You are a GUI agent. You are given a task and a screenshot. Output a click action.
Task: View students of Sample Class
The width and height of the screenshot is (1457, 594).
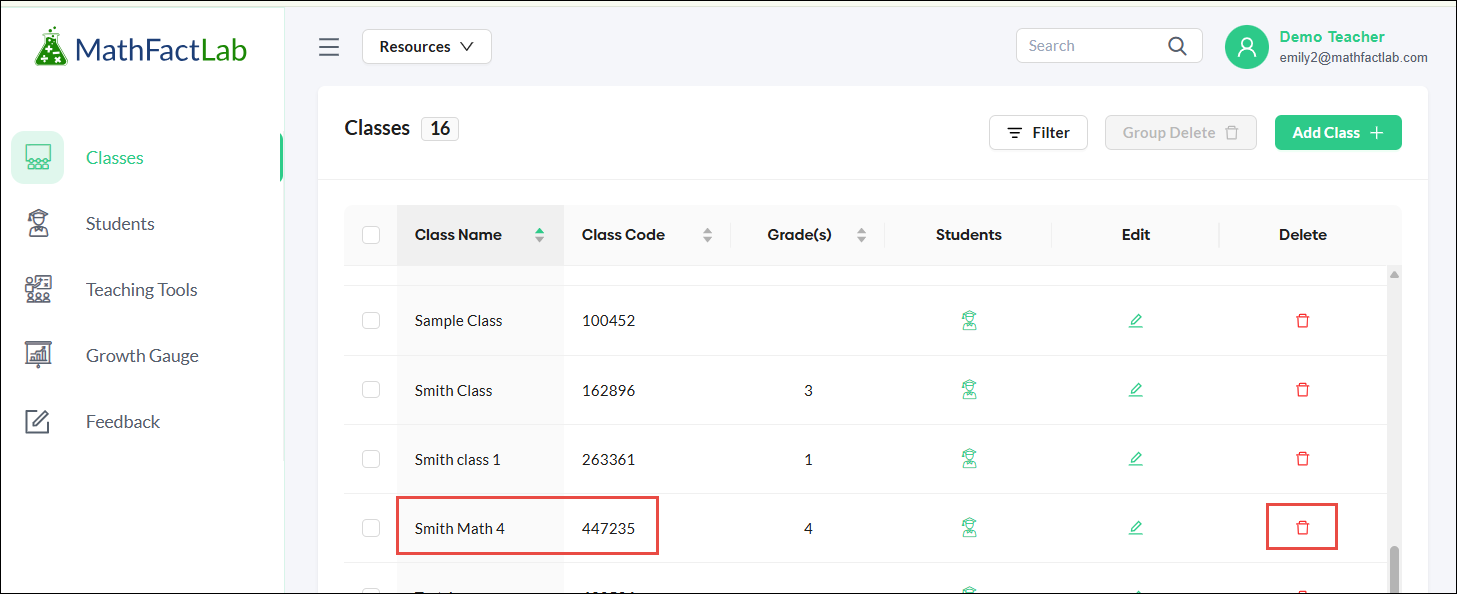coord(968,320)
